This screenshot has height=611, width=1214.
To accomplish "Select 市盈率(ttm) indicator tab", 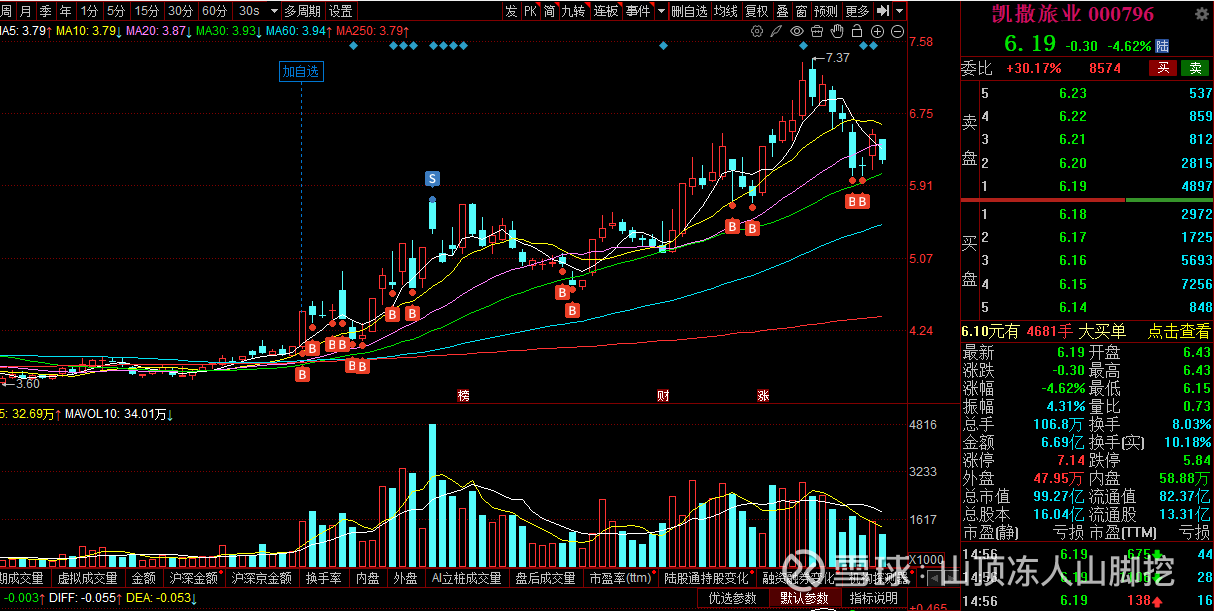I will pos(620,578).
